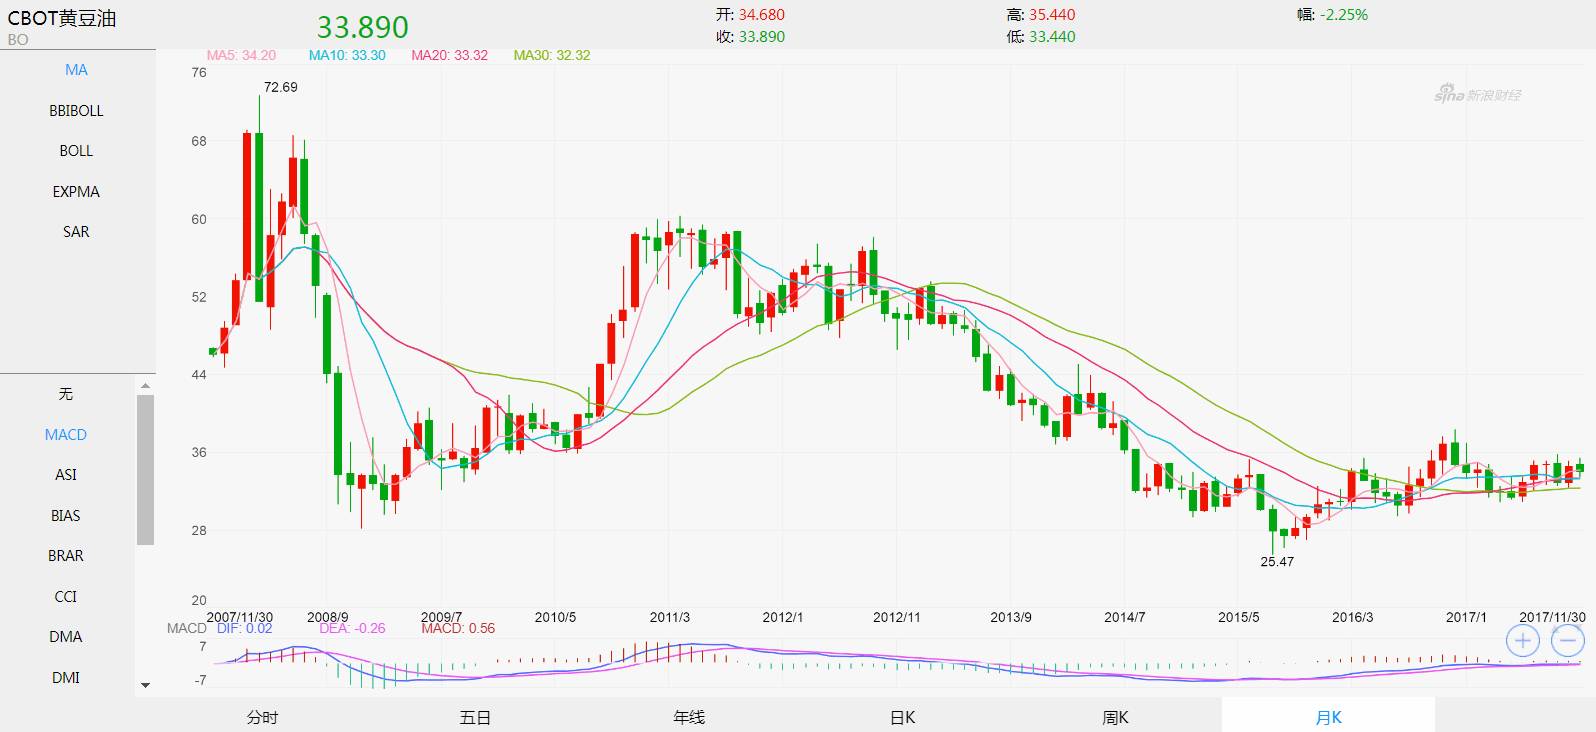Select 无 to hide sub-indicator

[x=66, y=394]
